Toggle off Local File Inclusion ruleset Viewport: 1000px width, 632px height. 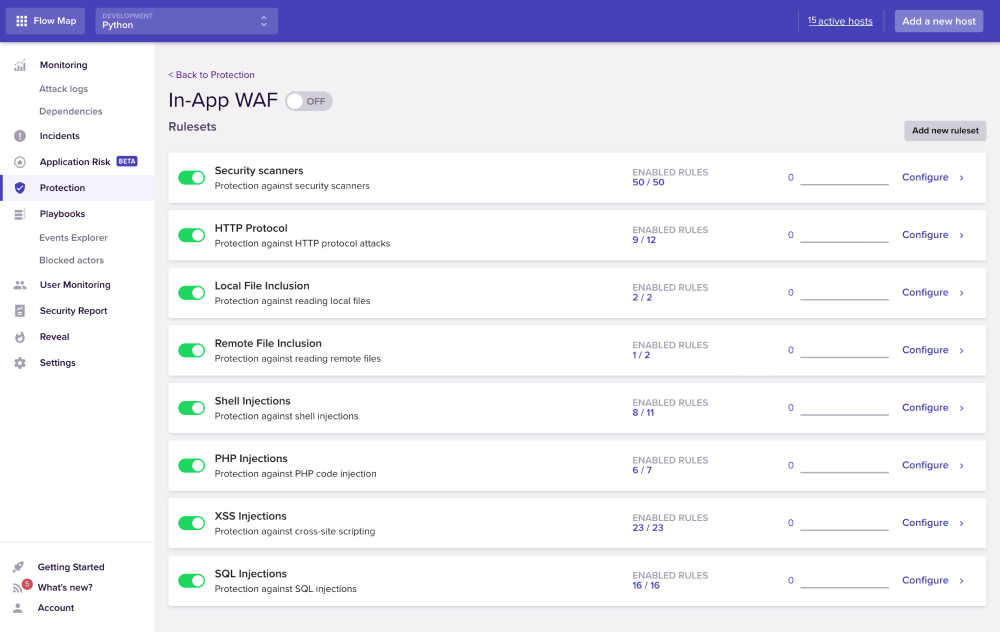pos(191,293)
